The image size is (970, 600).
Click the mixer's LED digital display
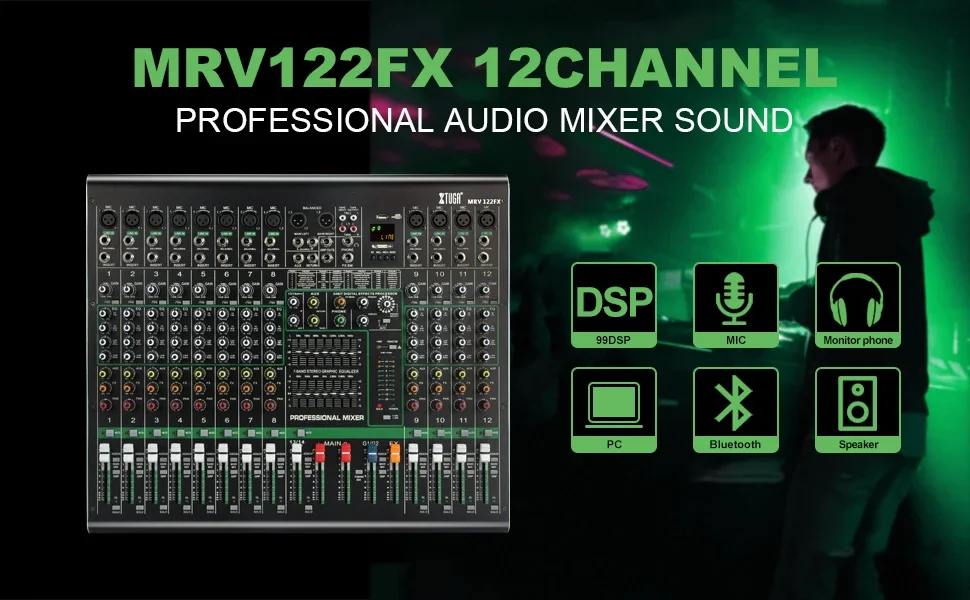click(382, 233)
